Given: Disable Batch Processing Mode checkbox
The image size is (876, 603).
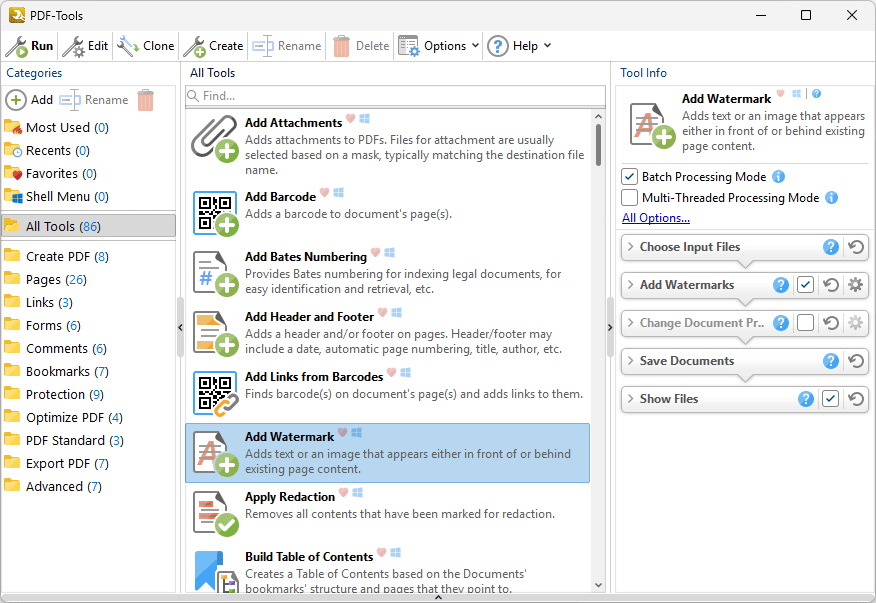Looking at the screenshot, I should point(630,177).
